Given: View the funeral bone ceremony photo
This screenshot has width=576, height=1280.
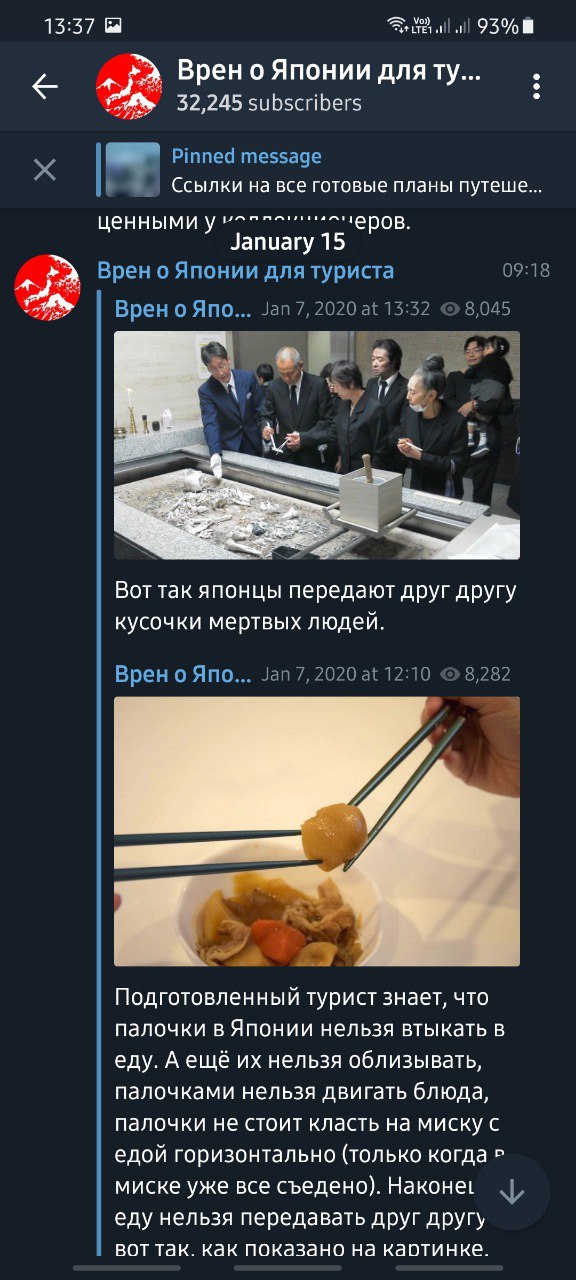Looking at the screenshot, I should [x=317, y=445].
